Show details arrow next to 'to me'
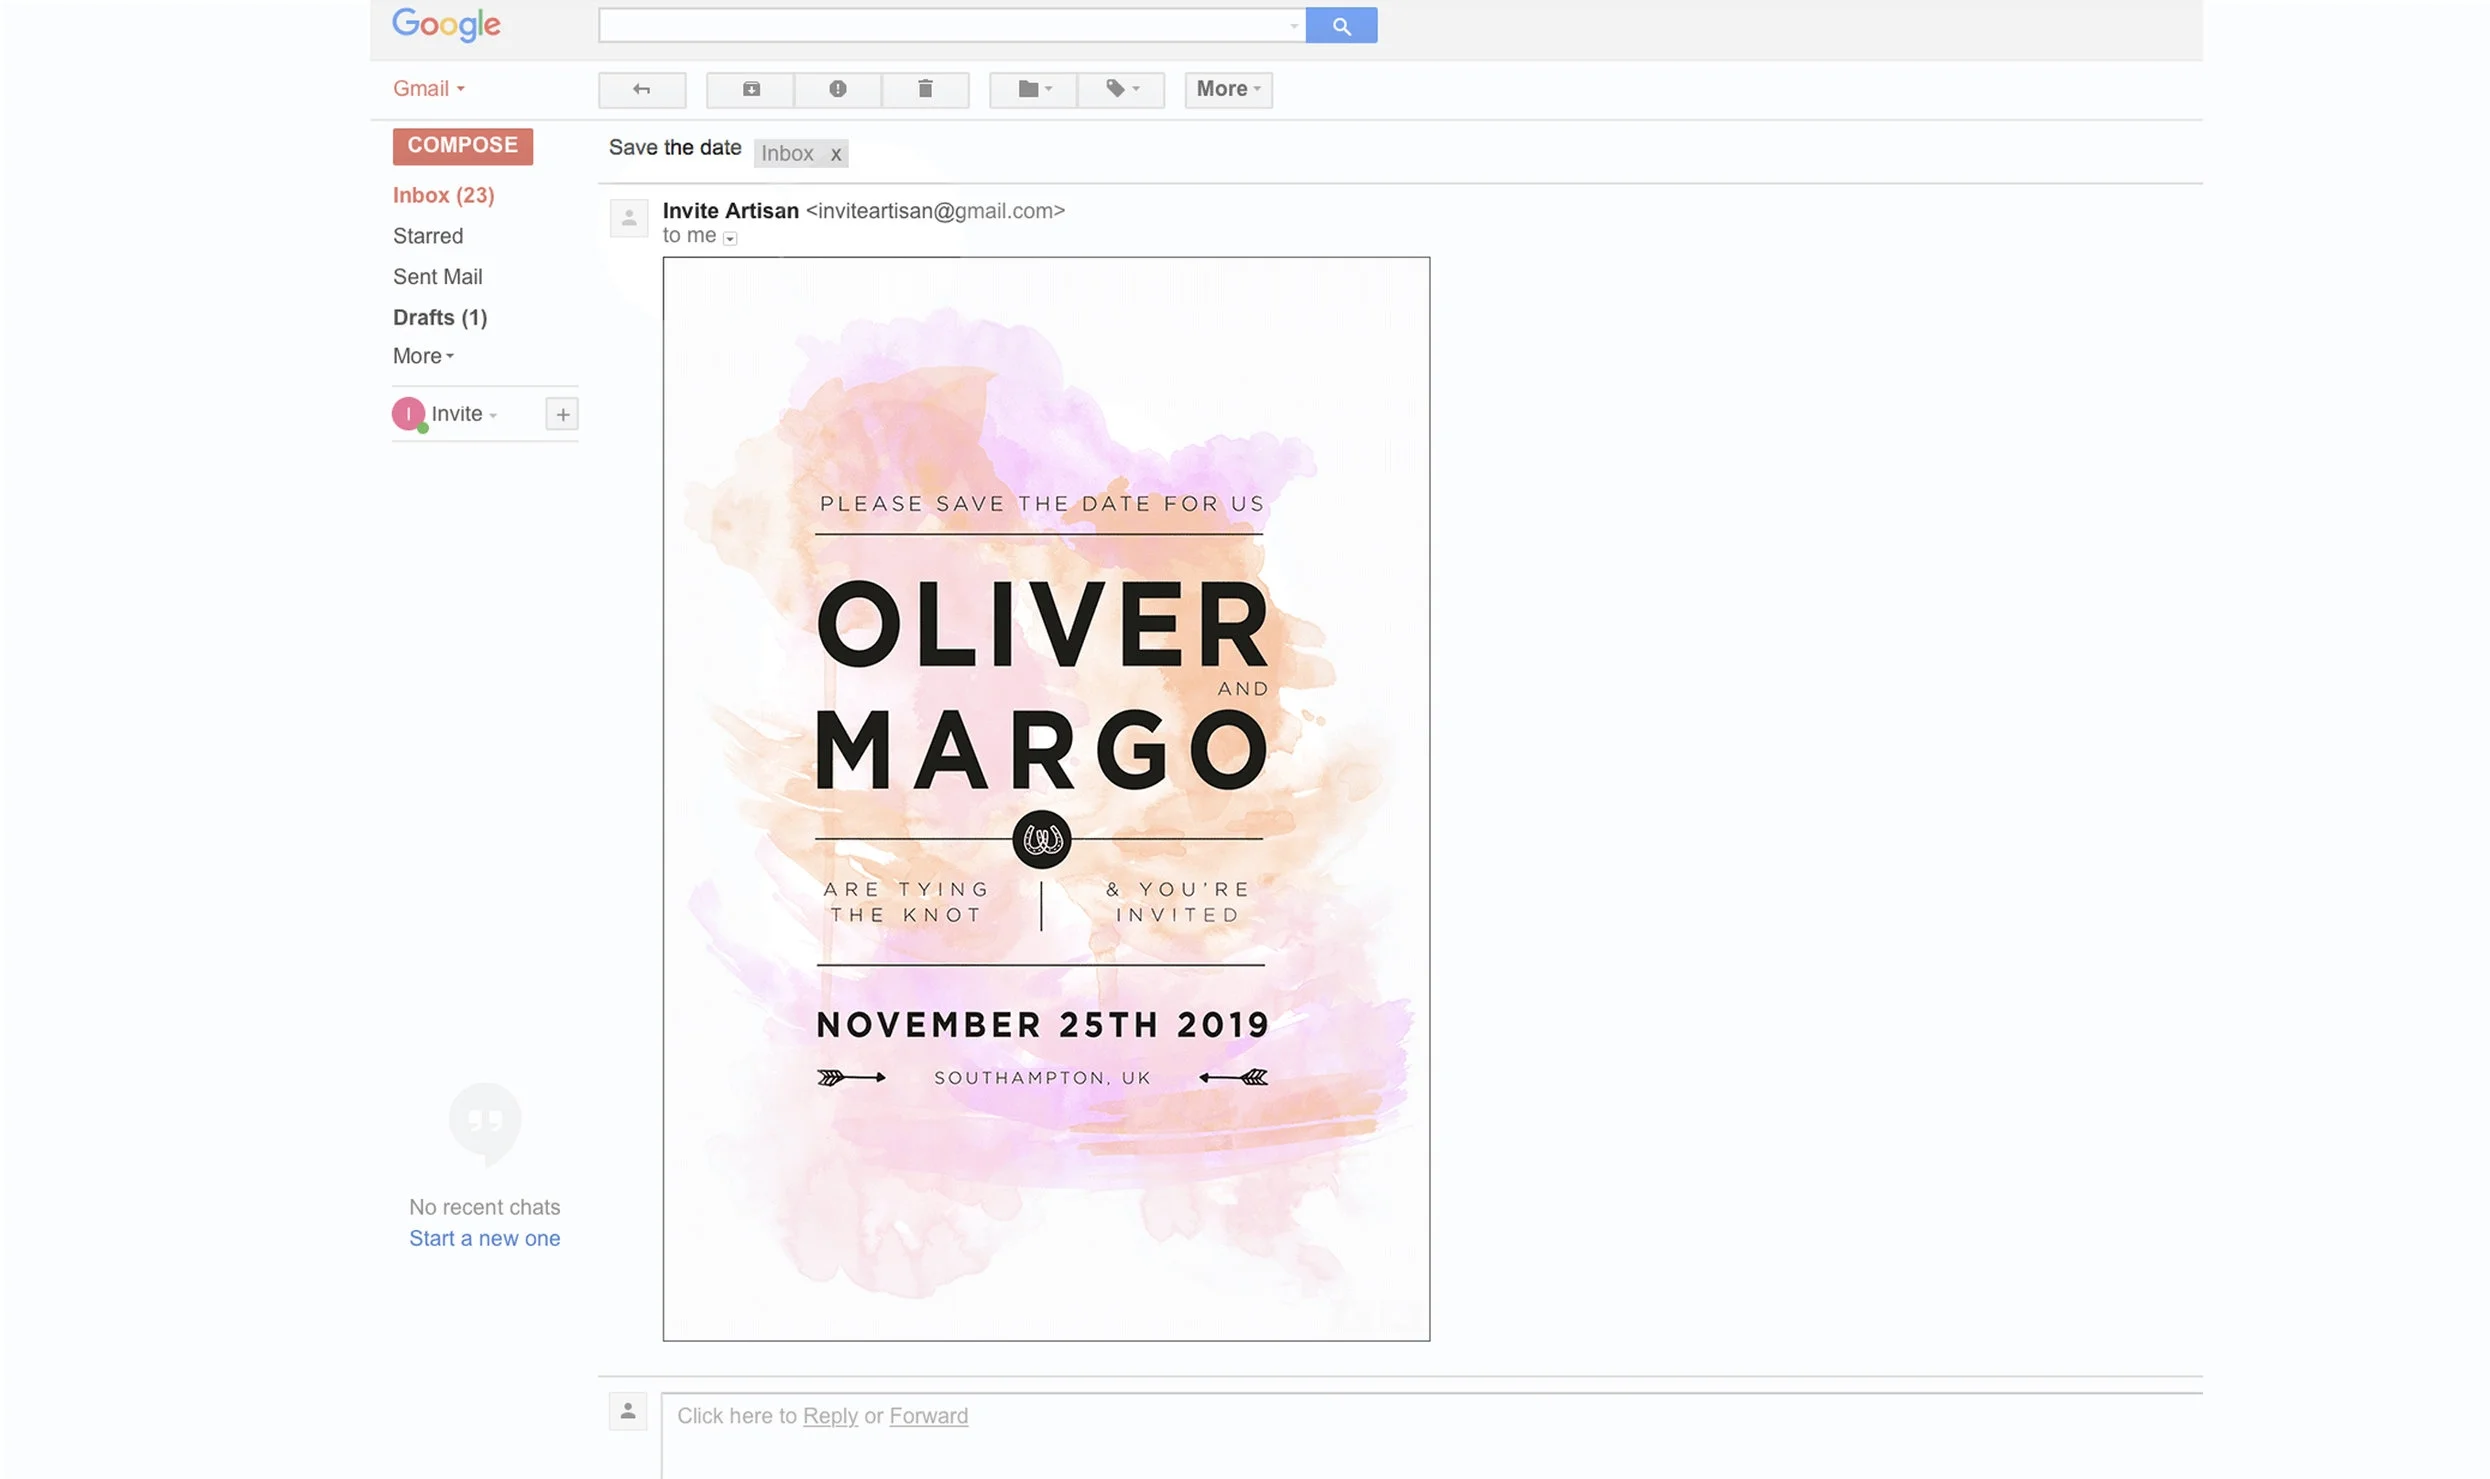Screen dimensions: 2490x1479 point(730,238)
